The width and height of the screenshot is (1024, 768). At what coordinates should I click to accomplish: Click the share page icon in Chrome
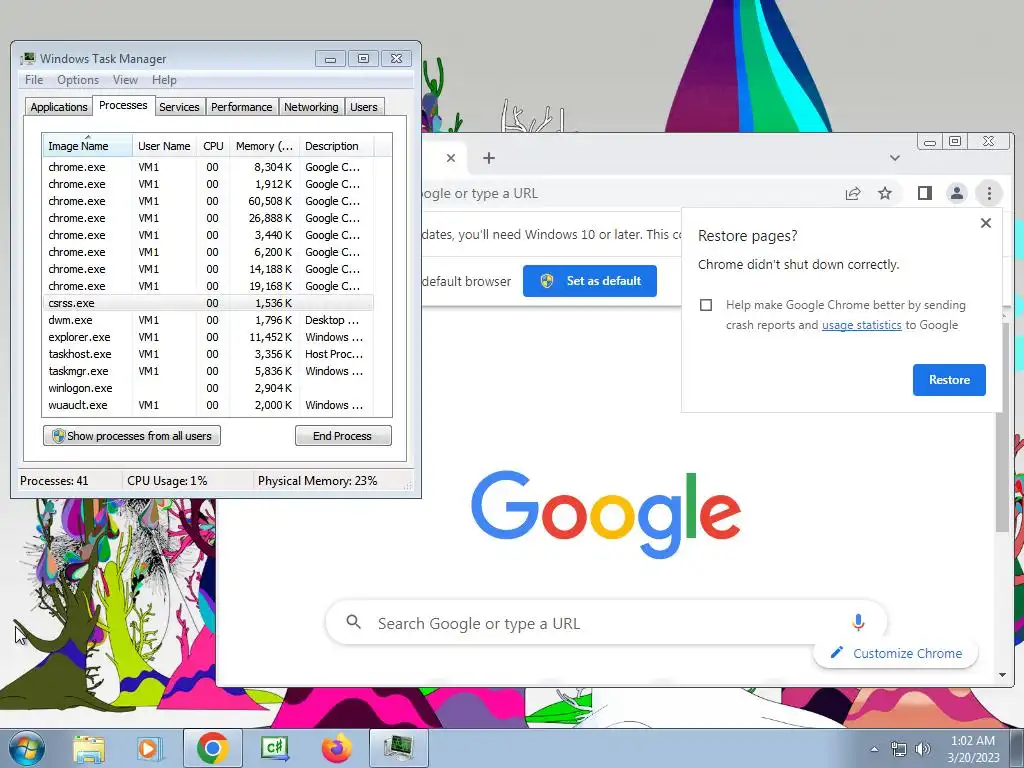pyautogui.click(x=853, y=193)
